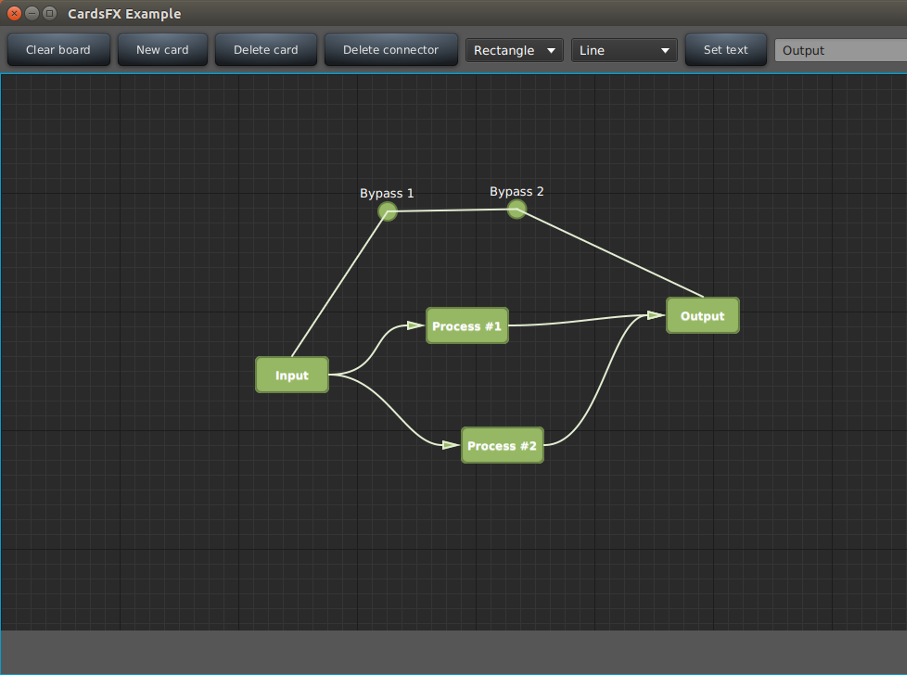The height and width of the screenshot is (675, 907).
Task: Select the Process #1 card
Action: pyautogui.click(x=467, y=326)
